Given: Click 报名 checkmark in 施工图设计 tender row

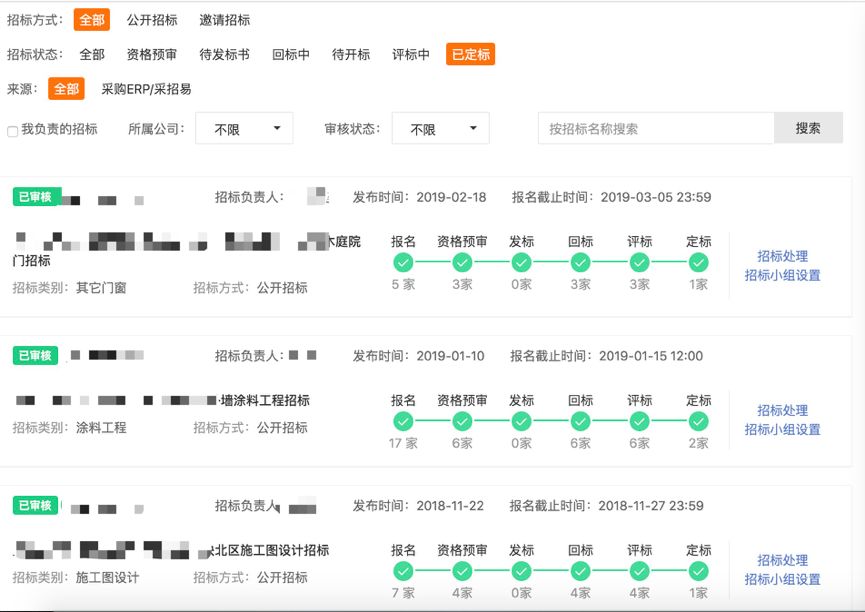Looking at the screenshot, I should tap(403, 571).
